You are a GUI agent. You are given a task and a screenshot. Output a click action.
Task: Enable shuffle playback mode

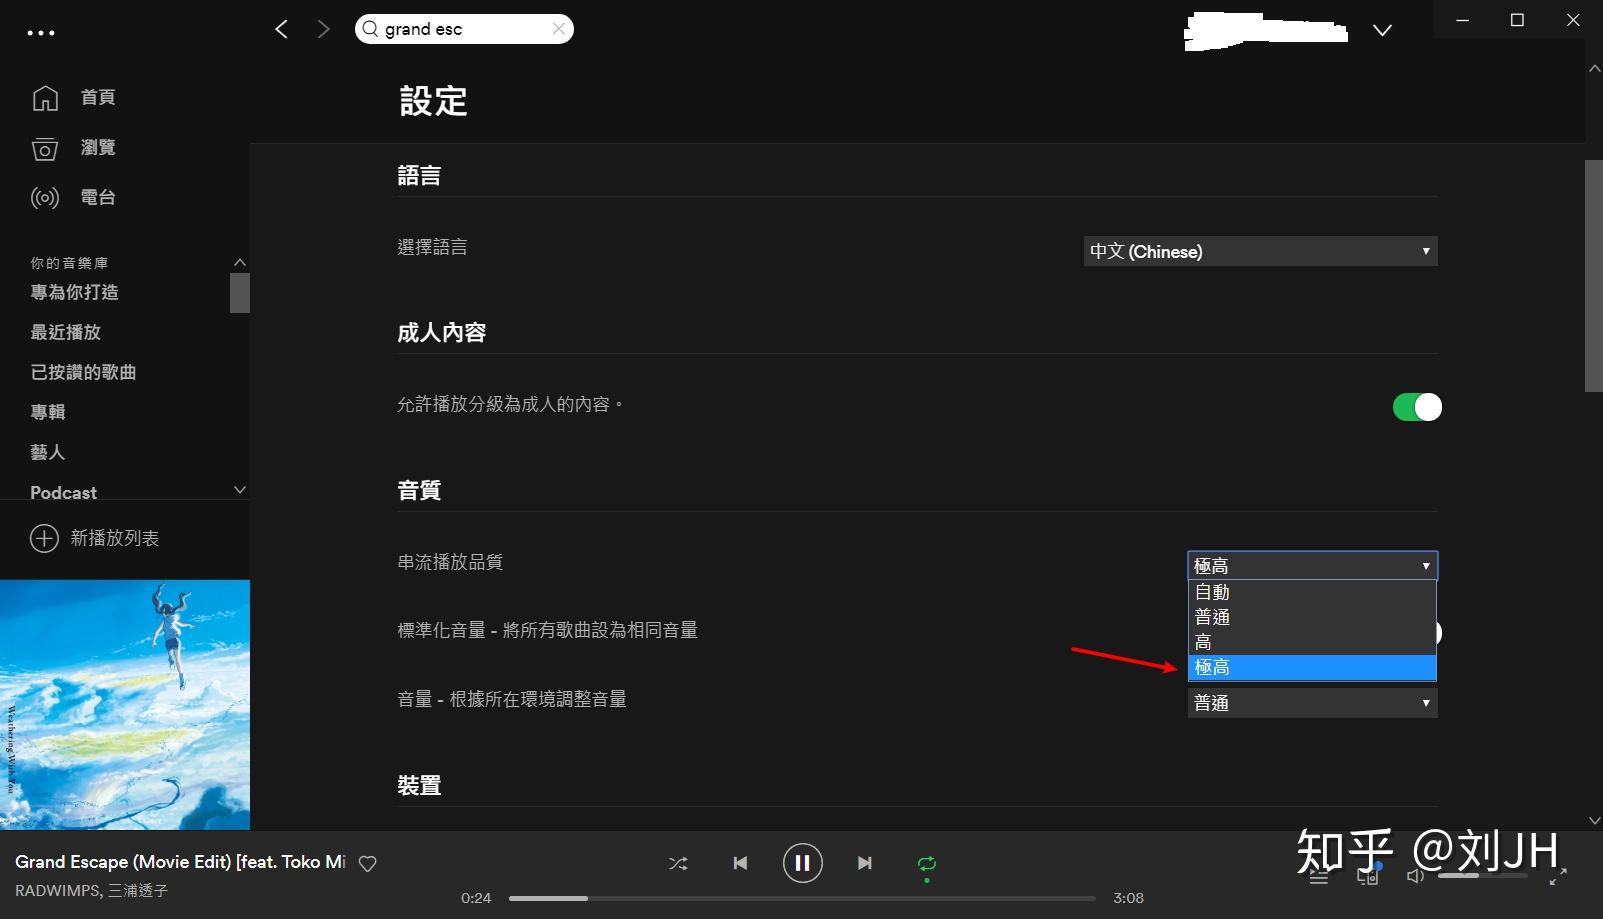678,862
